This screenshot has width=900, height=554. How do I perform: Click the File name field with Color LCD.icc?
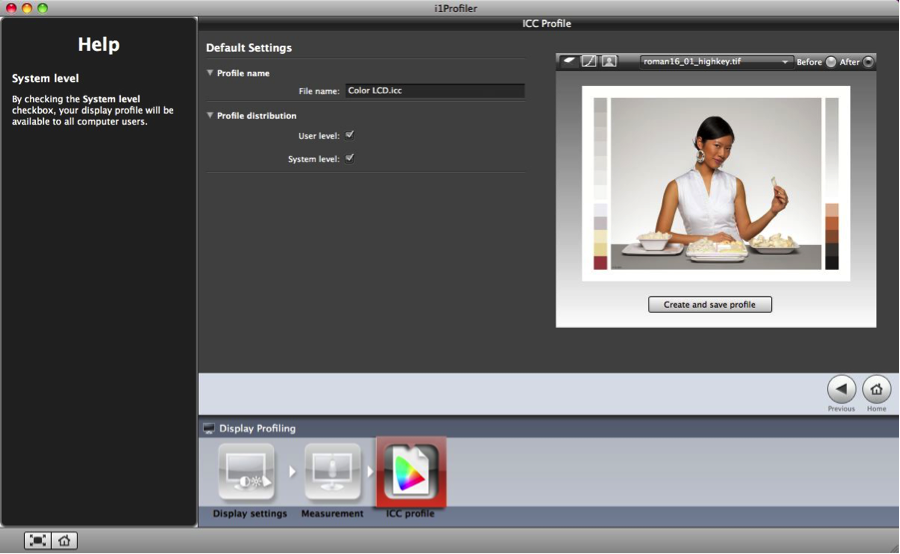[434, 91]
